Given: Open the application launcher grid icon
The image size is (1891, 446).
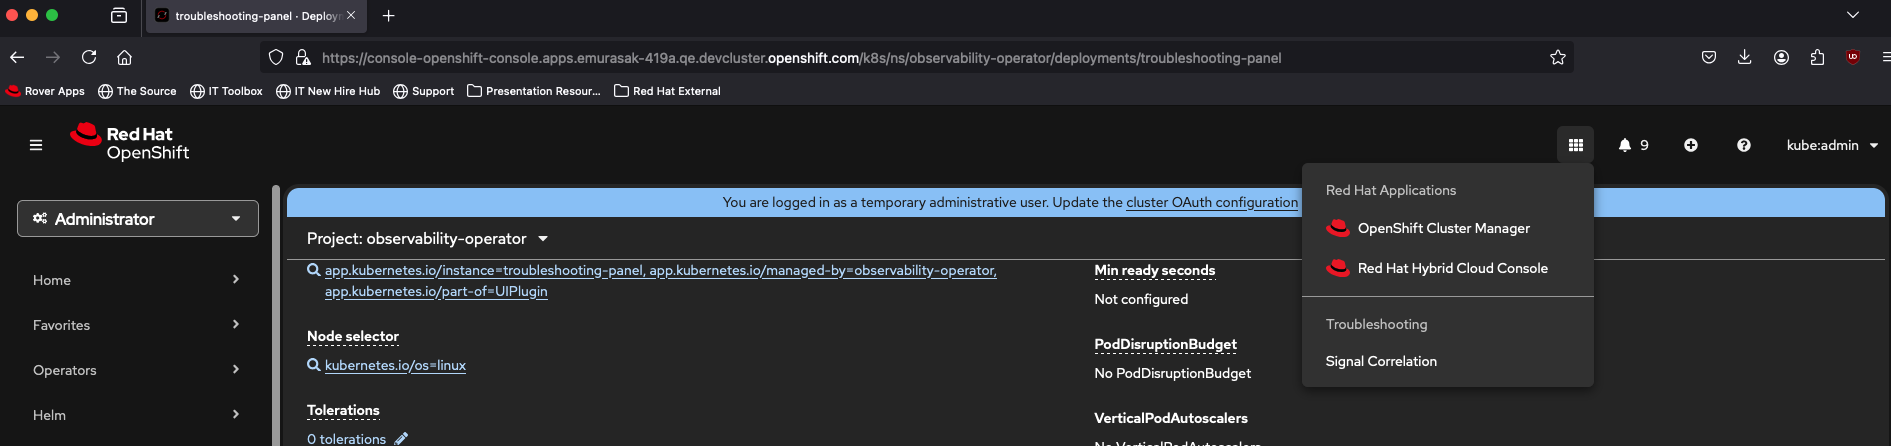Looking at the screenshot, I should pyautogui.click(x=1575, y=145).
